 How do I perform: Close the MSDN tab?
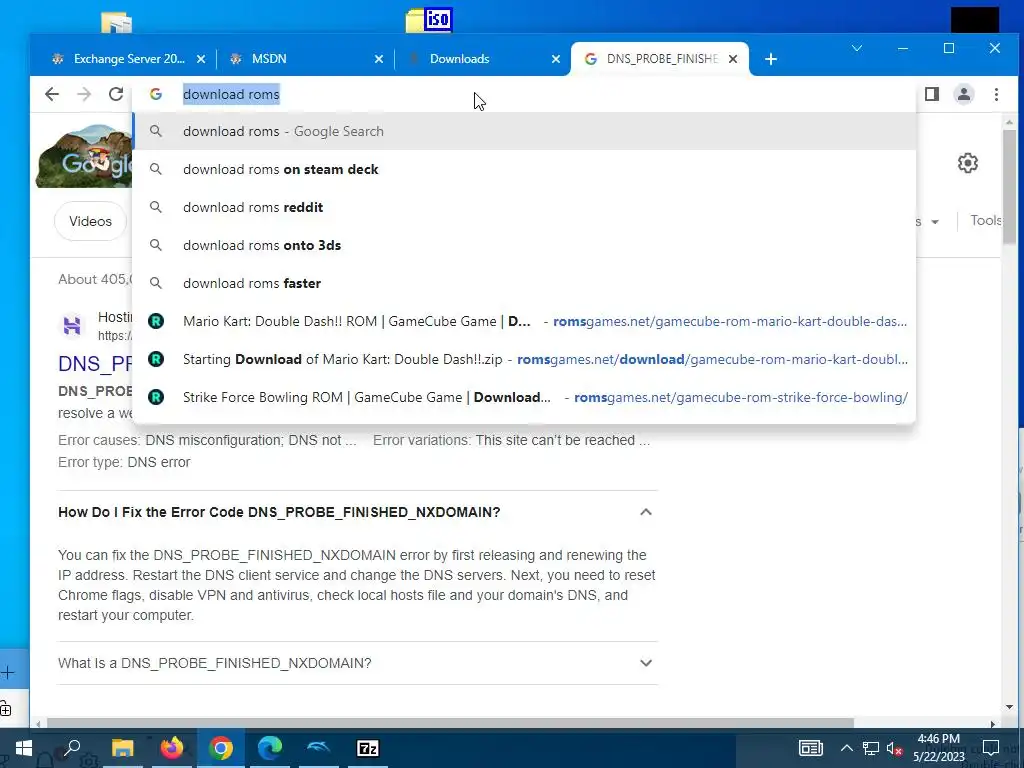coord(379,59)
